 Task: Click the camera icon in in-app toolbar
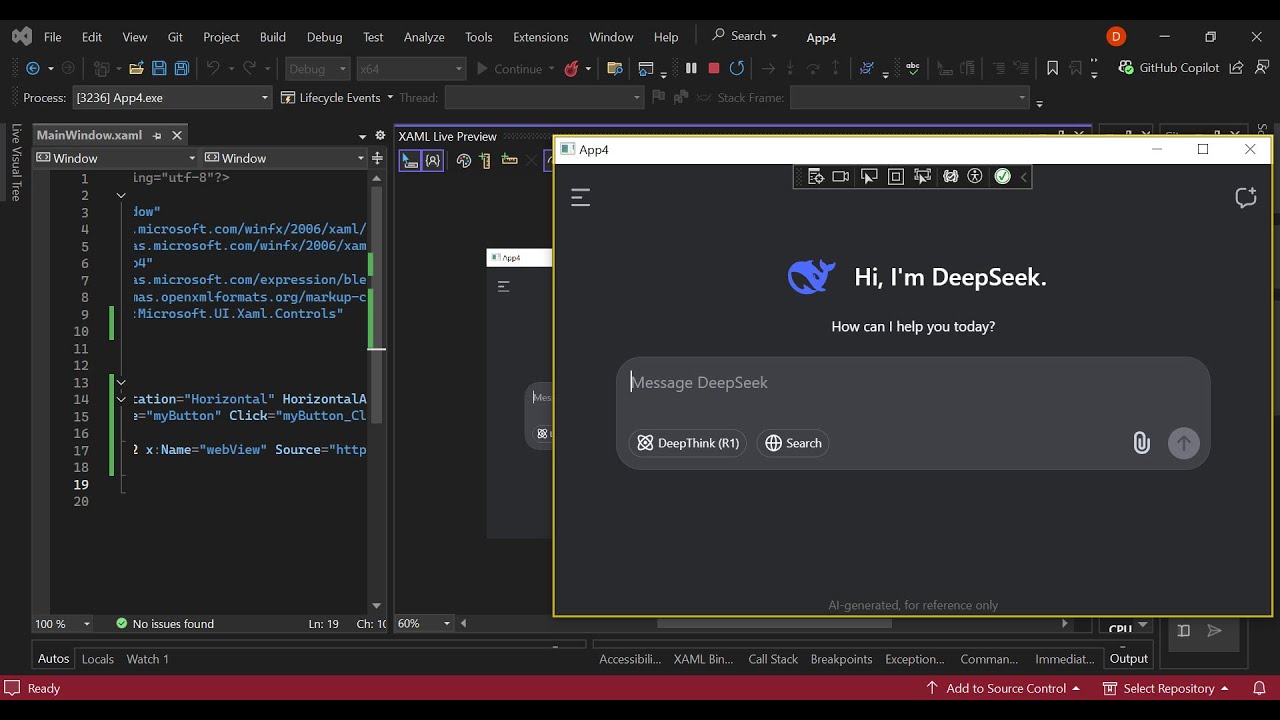841,176
